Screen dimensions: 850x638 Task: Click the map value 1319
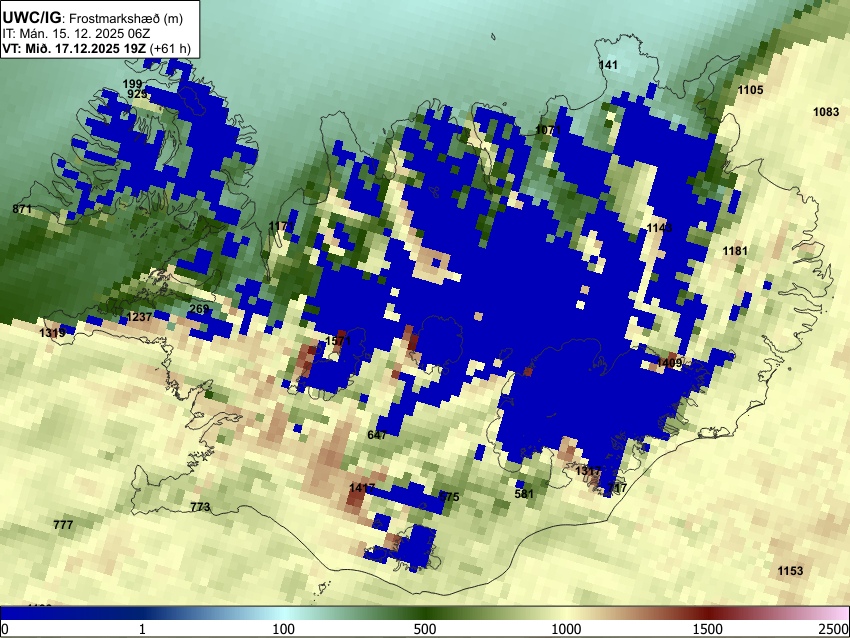coord(53,333)
